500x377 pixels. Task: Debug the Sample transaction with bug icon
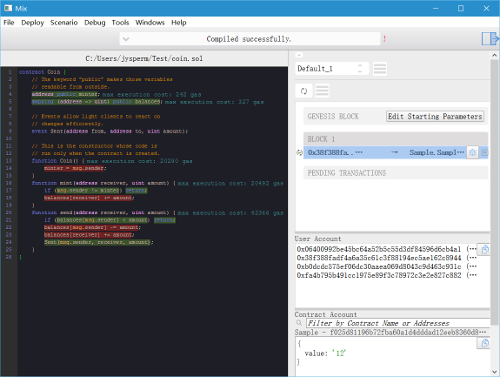coord(472,153)
